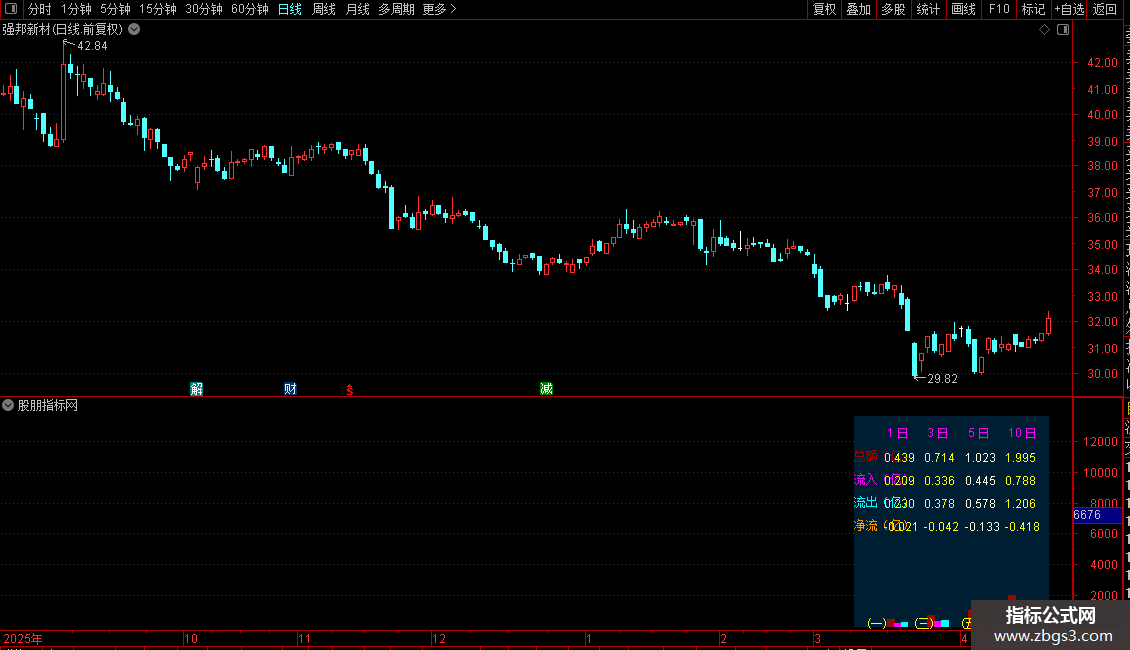Click the 1日 column header
Viewport: 1130px width, 650px height.
(897, 433)
